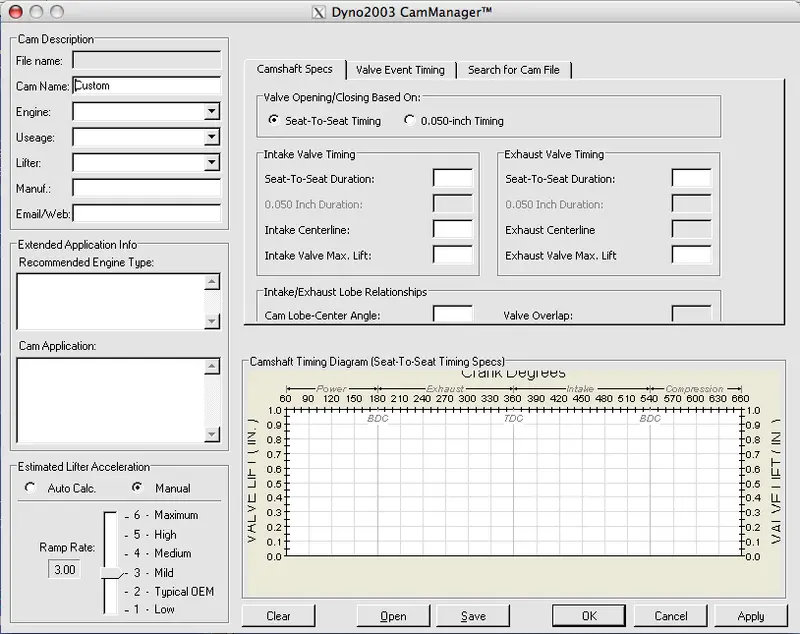This screenshot has height=634, width=800.
Task: Click the red close window button
Action: tap(16, 12)
